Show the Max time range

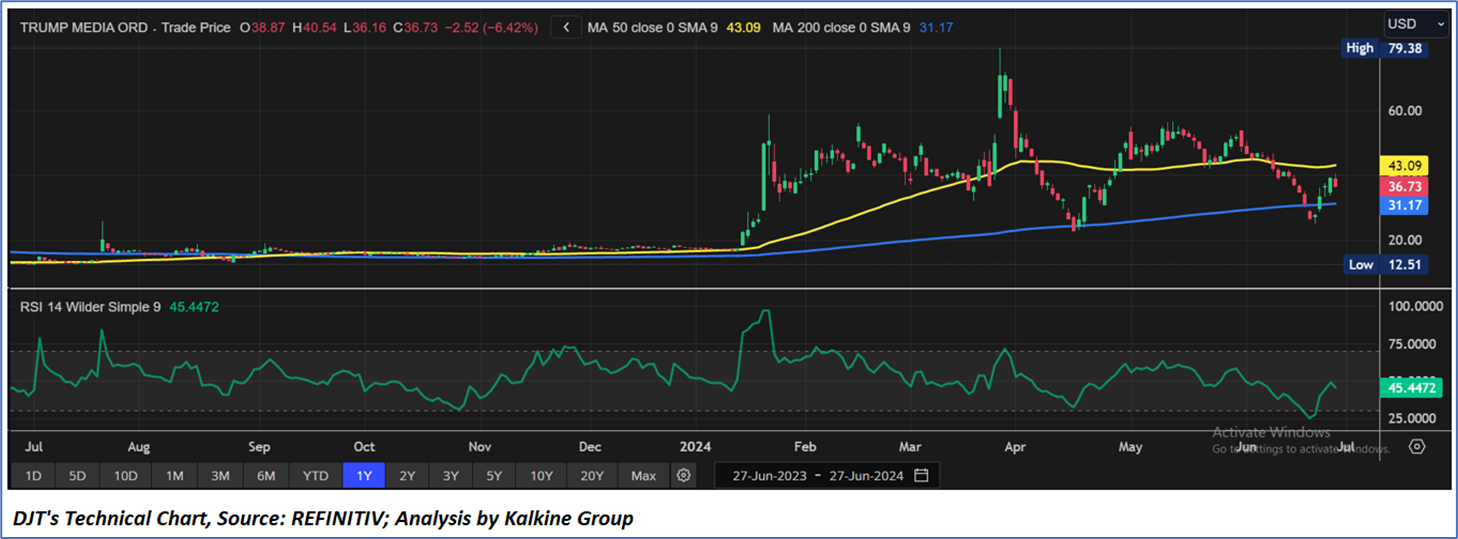644,475
